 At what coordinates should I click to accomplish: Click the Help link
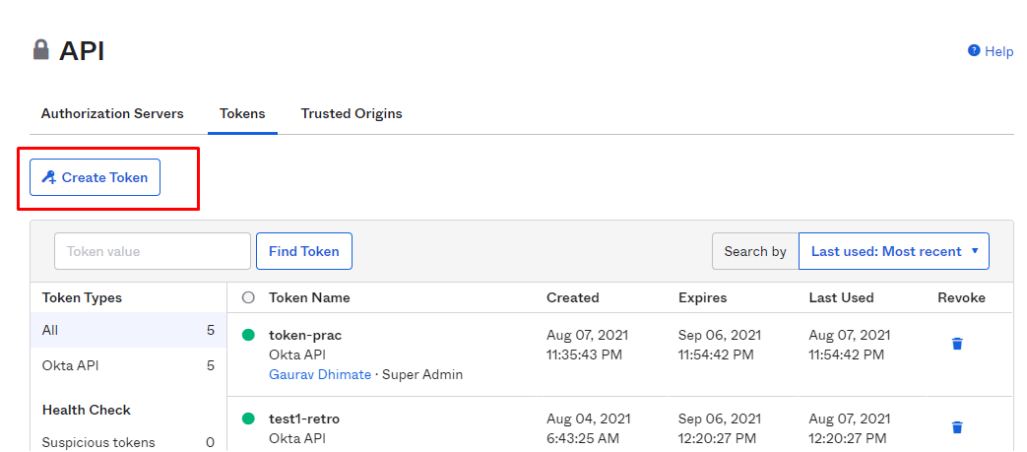coord(998,52)
